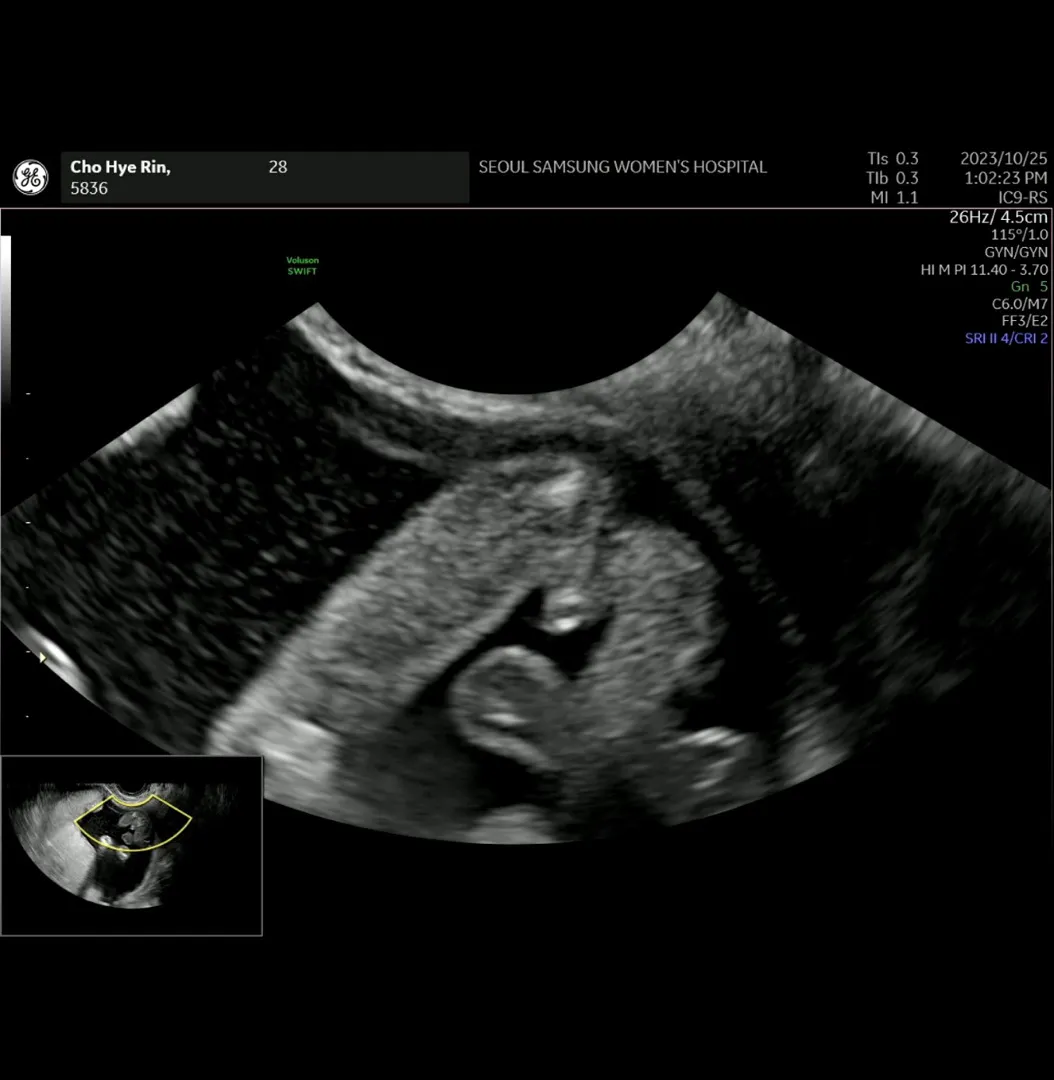The width and height of the screenshot is (1054, 1080).
Task: Click the grayscale bar at left edge
Action: click(x=6, y=318)
